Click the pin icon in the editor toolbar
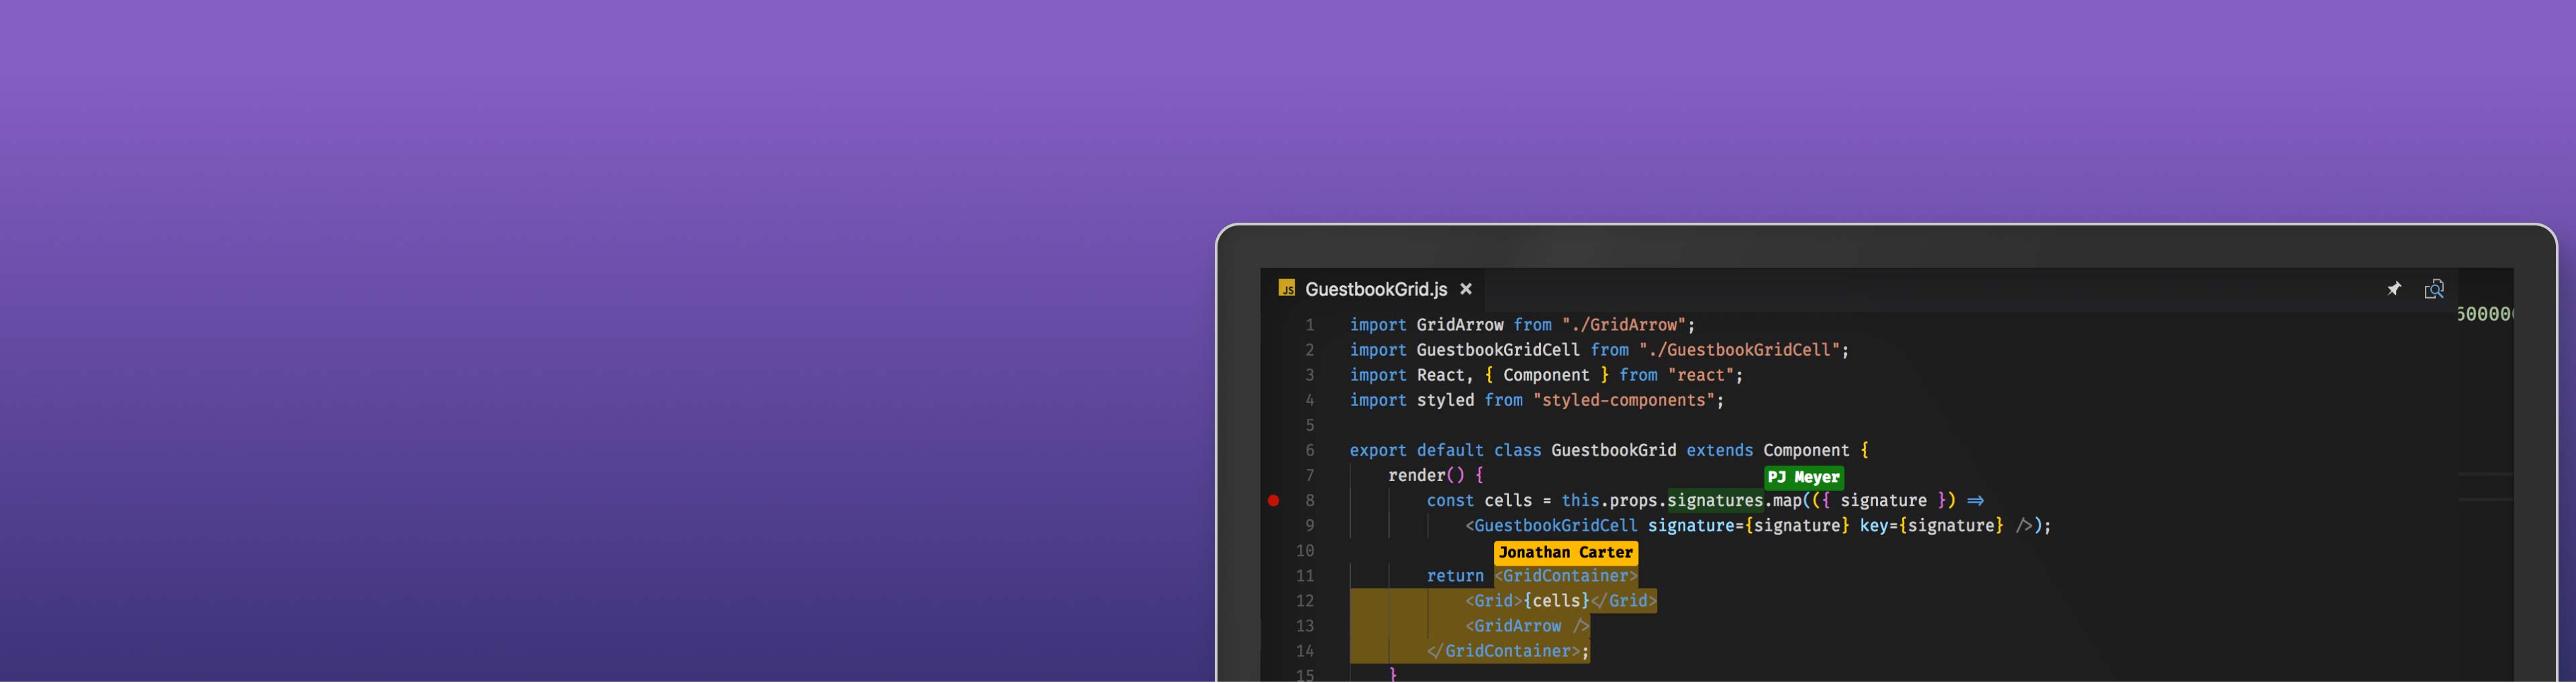This screenshot has height=683, width=2576. [x=2394, y=289]
